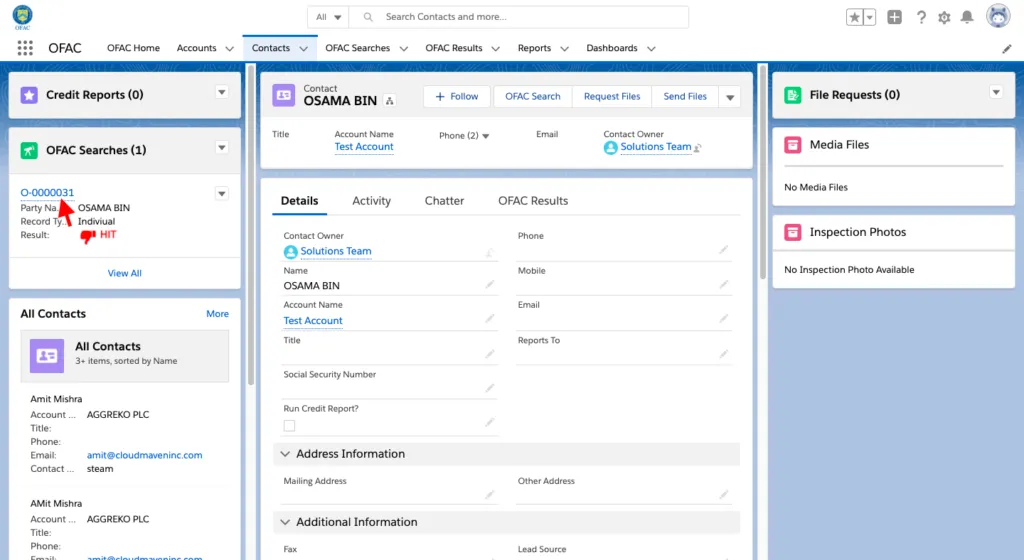The width and height of the screenshot is (1024, 560).
Task: Open the Credit Reports panel dropdown
Action: pos(221,93)
